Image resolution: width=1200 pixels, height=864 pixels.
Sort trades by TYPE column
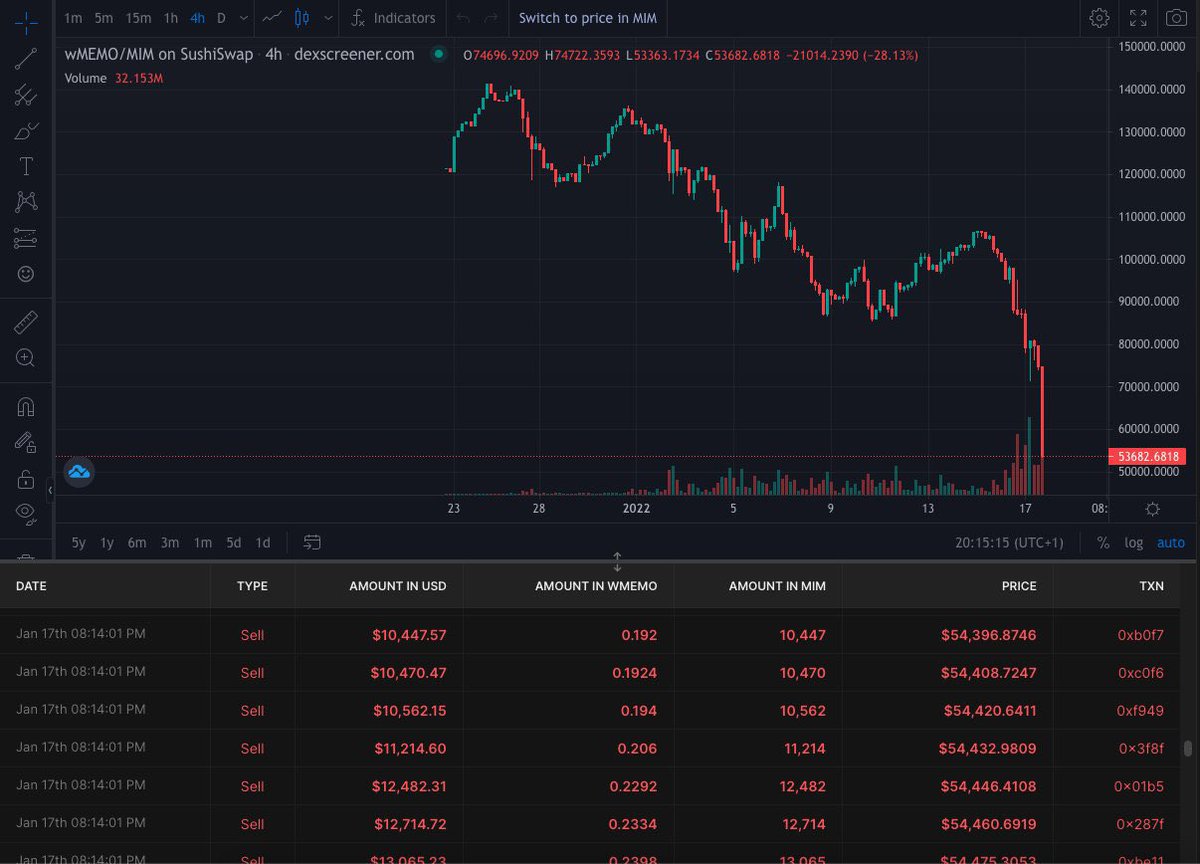pos(252,586)
